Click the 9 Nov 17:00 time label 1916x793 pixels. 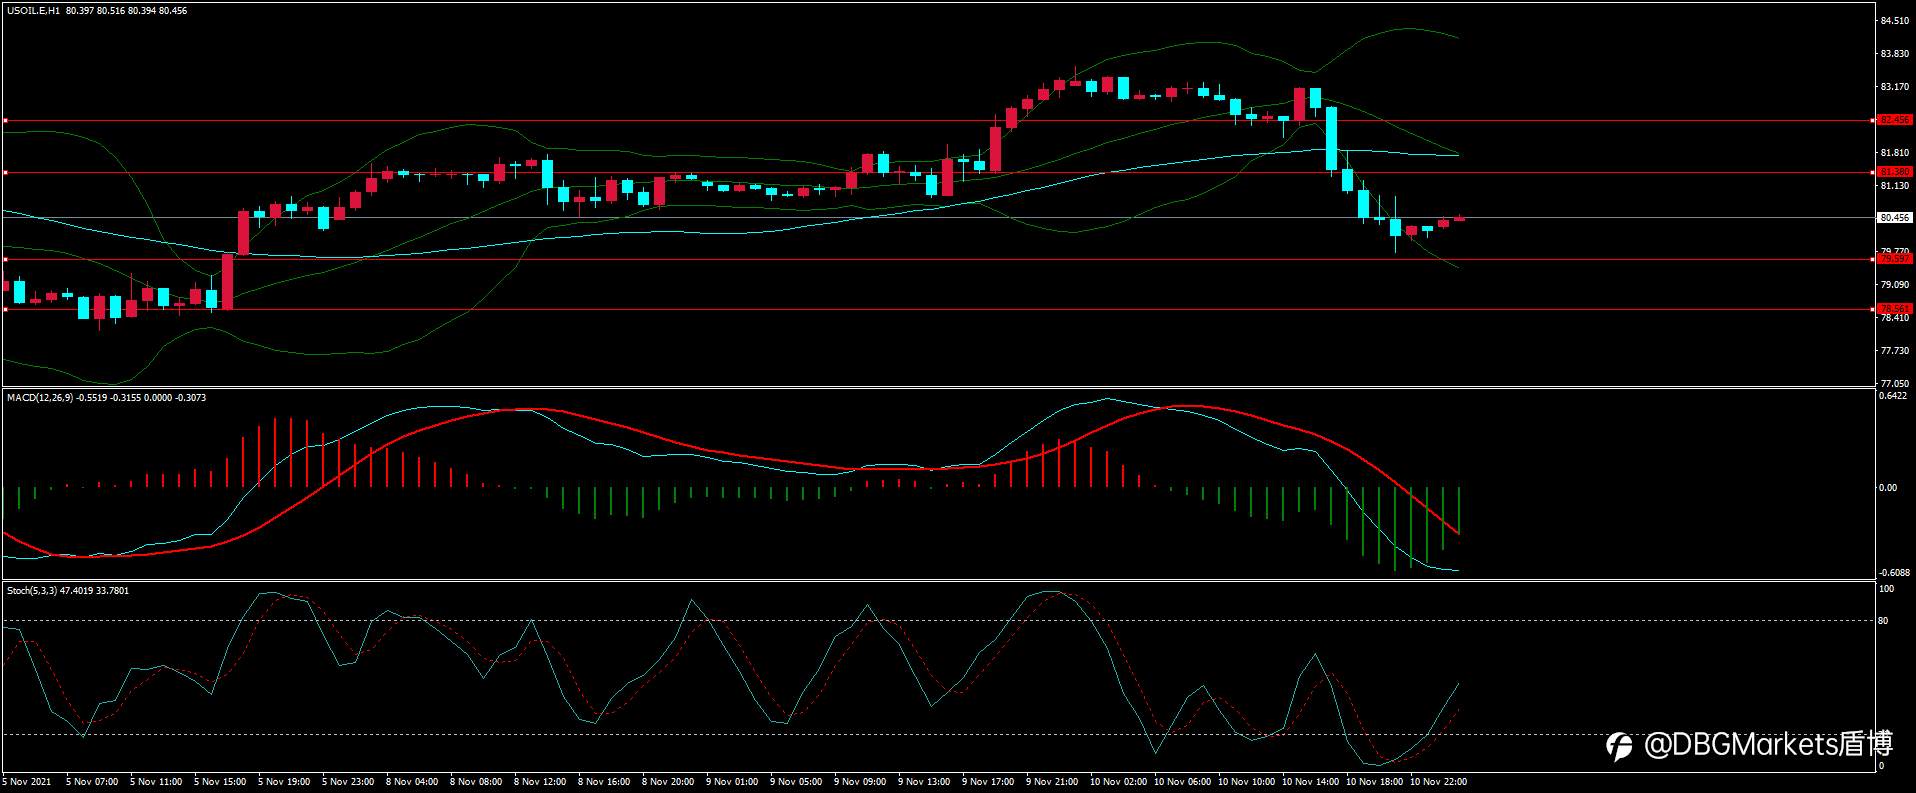click(988, 782)
